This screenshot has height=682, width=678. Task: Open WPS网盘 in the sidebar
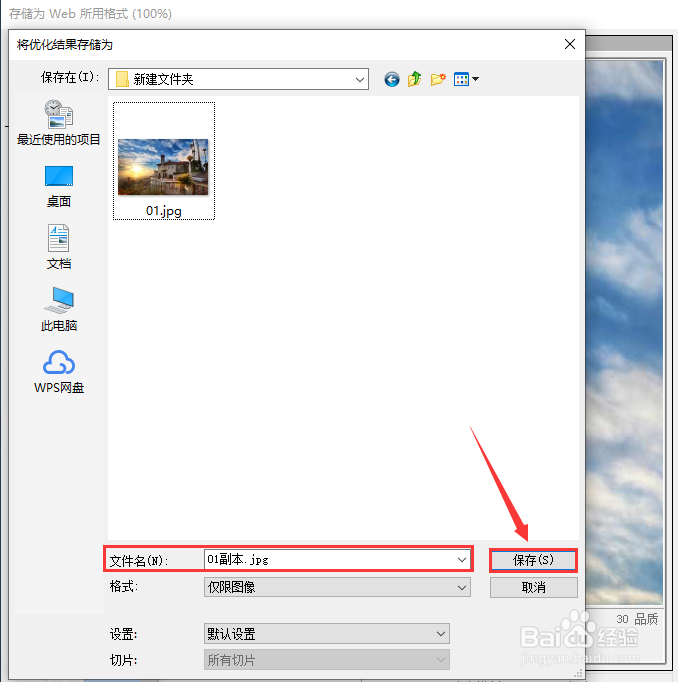pos(59,372)
